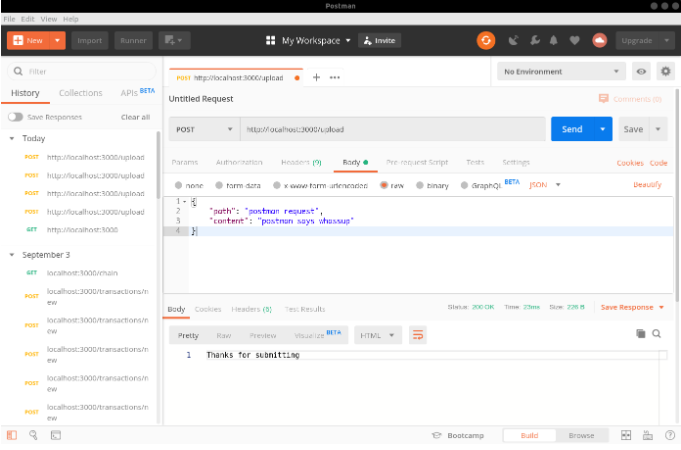This screenshot has width=681, height=450.
Task: Open the wrench settings icon
Action: pos(535,40)
